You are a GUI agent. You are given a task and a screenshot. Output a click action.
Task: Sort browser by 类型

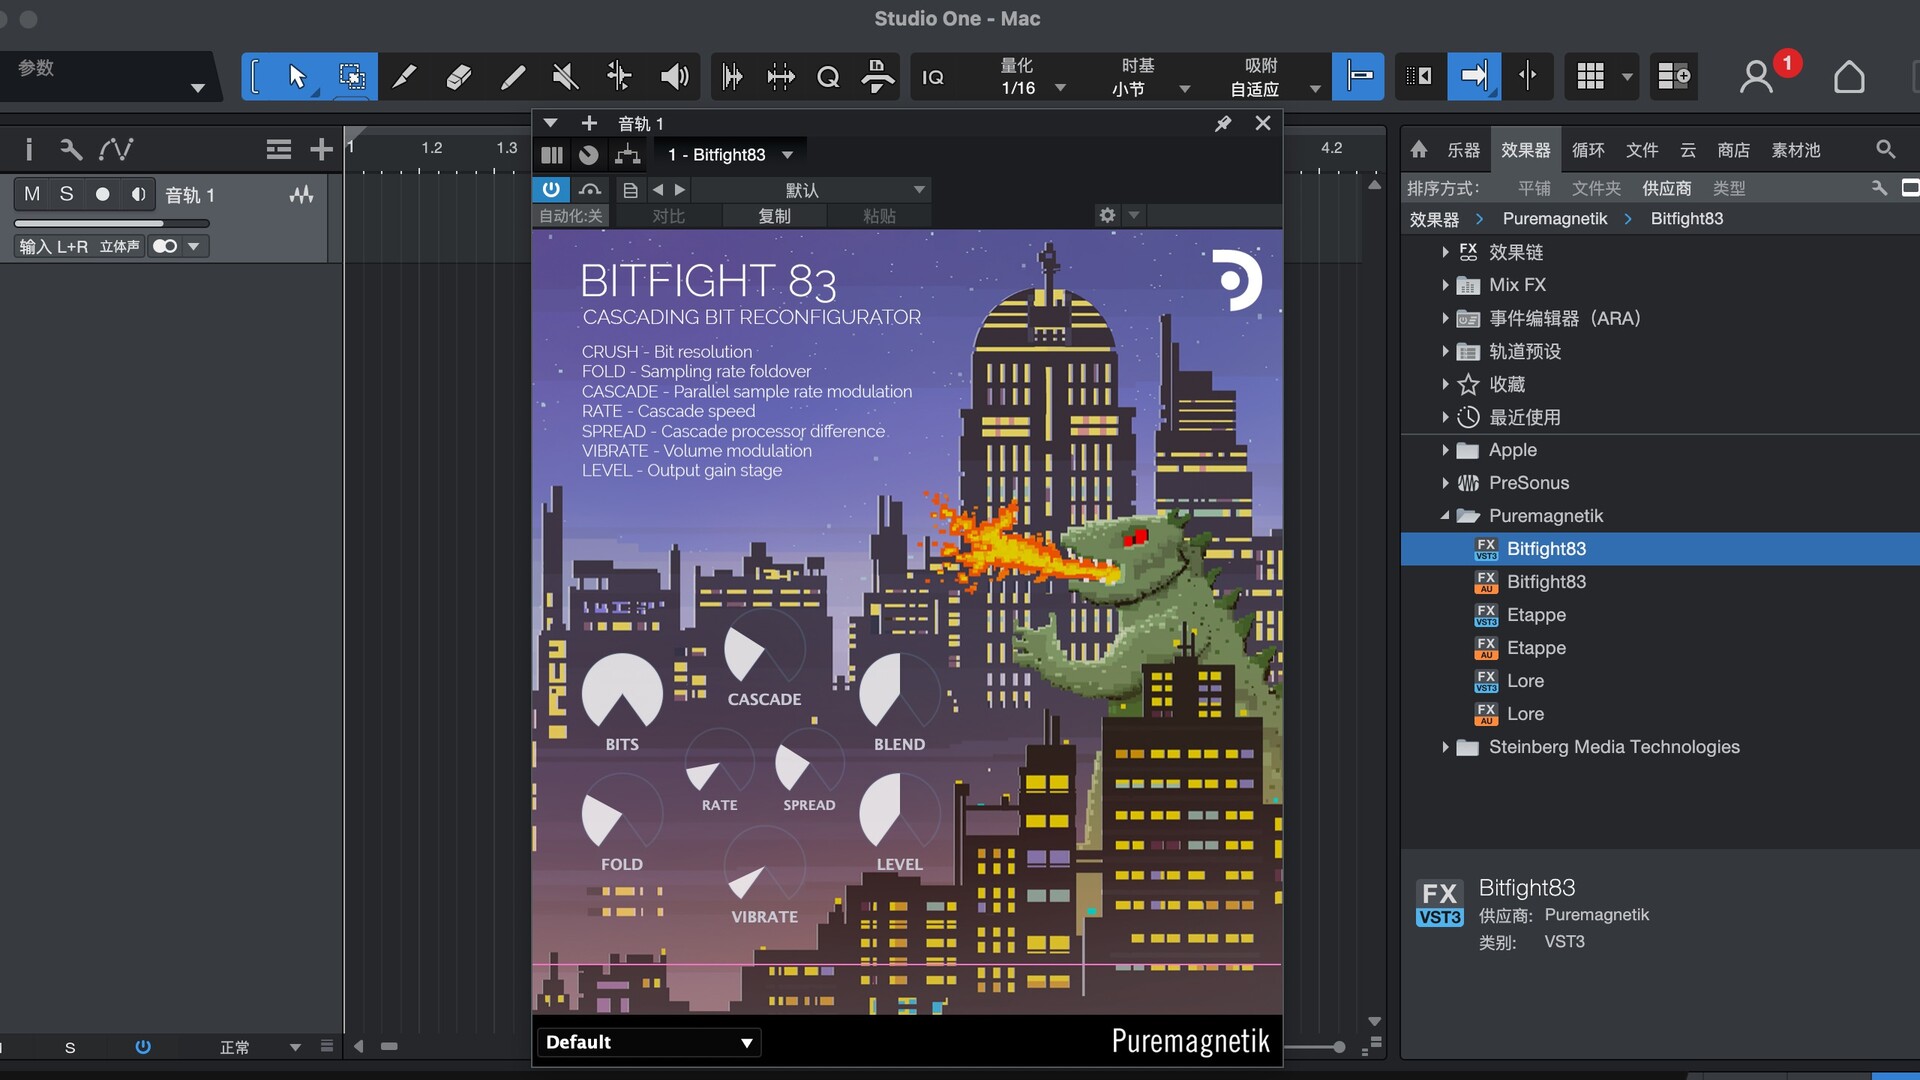tap(1729, 188)
